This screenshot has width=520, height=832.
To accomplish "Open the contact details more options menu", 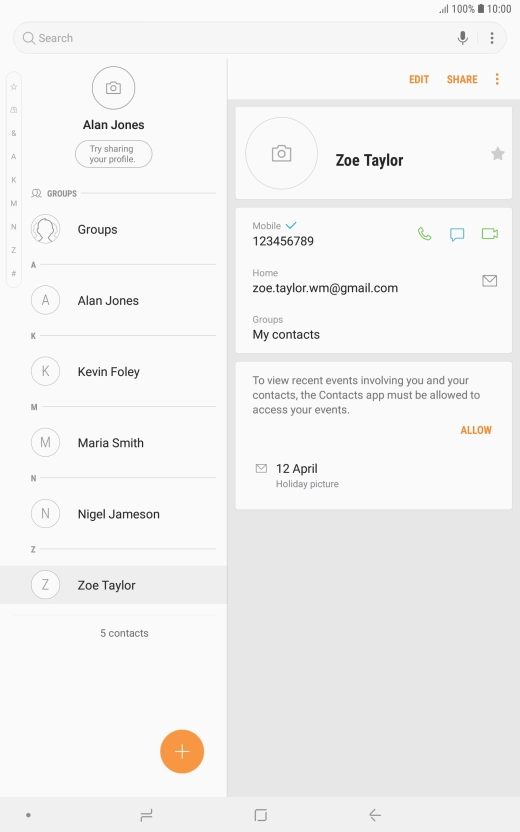I will [497, 79].
